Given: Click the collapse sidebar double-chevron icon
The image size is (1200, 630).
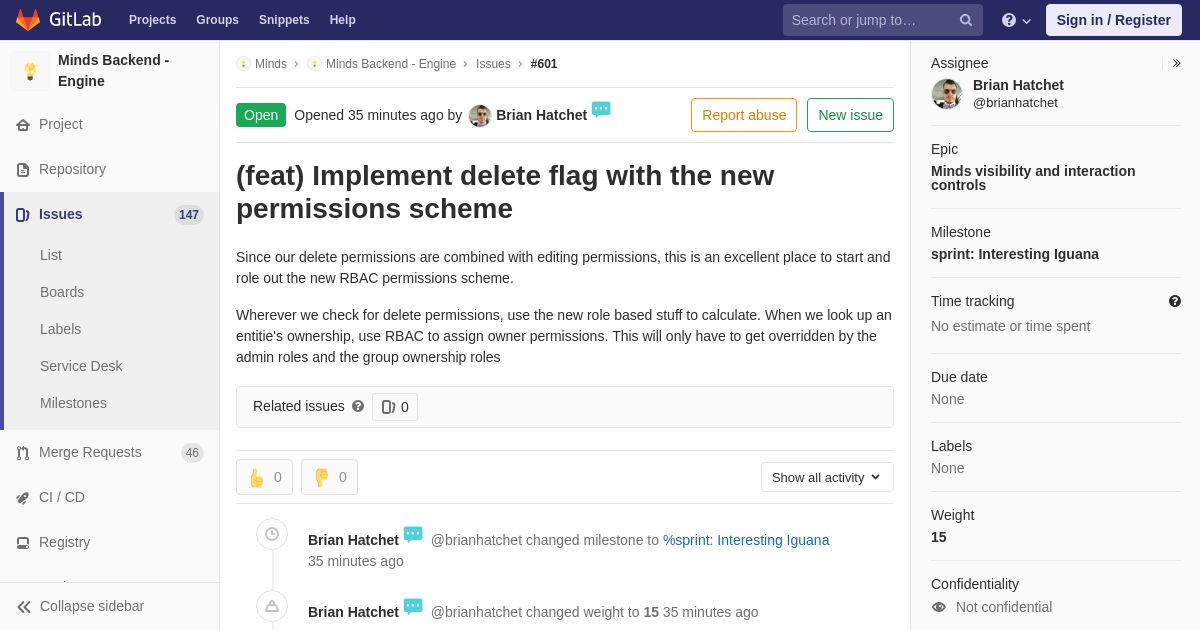Looking at the screenshot, I should pos(24,607).
